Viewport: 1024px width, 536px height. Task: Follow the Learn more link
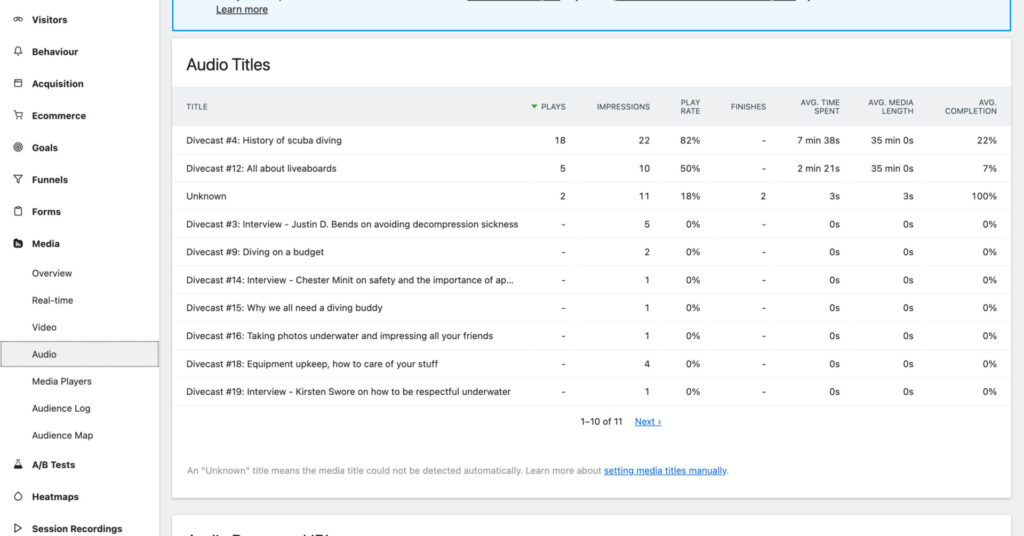(x=242, y=10)
